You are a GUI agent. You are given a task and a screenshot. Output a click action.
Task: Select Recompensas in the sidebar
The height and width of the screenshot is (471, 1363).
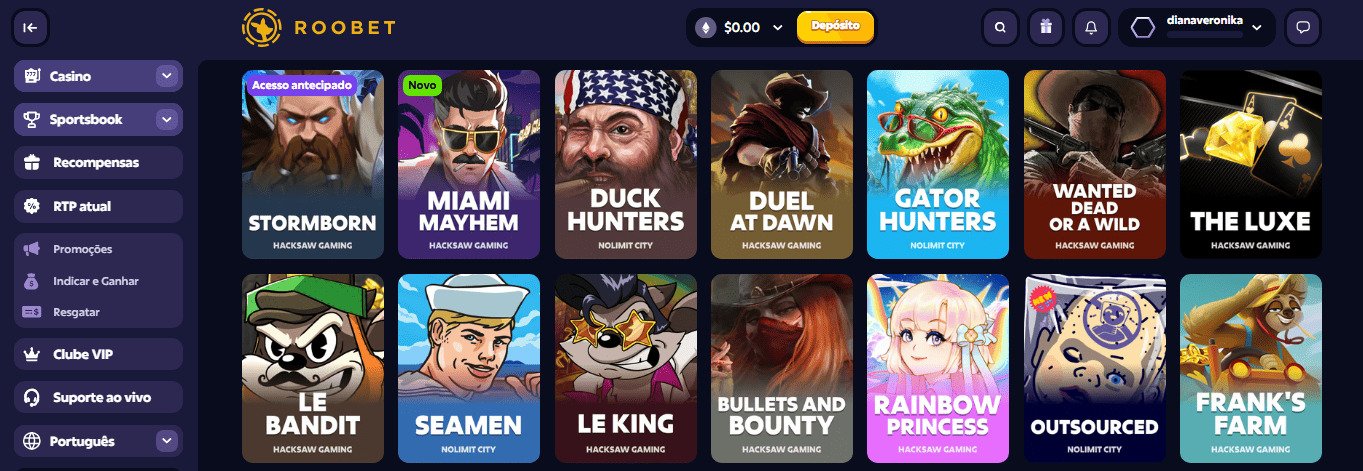click(x=98, y=162)
